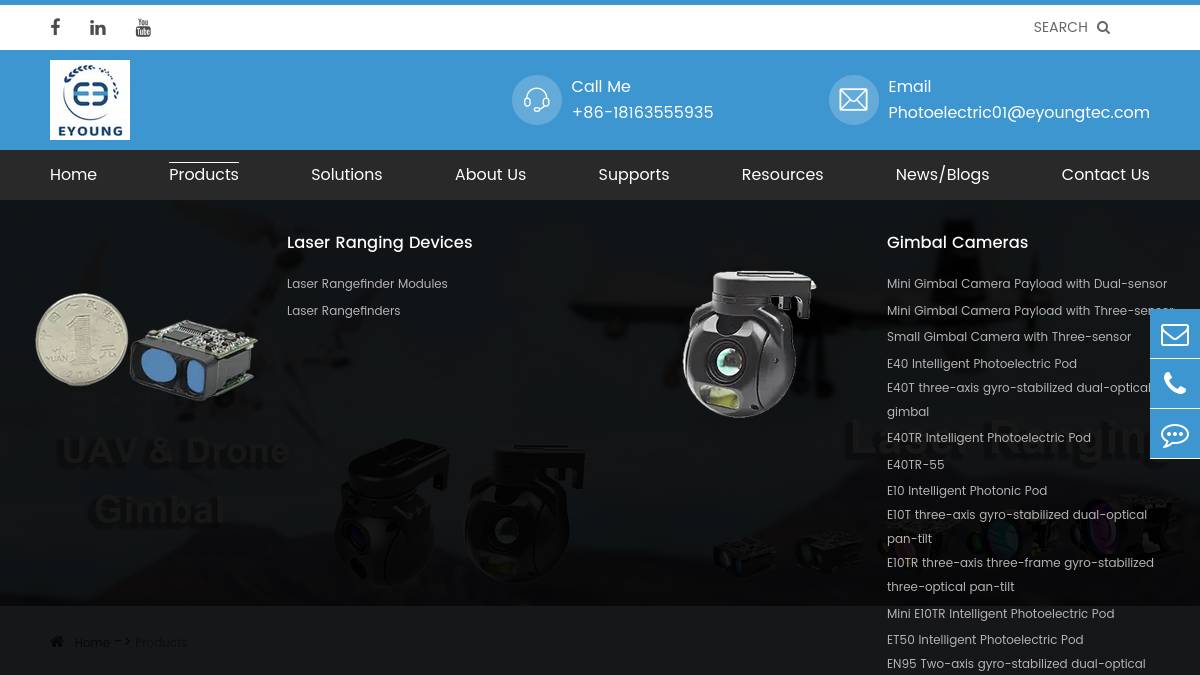Open the floating sidebar chat bubble button

tap(1175, 434)
